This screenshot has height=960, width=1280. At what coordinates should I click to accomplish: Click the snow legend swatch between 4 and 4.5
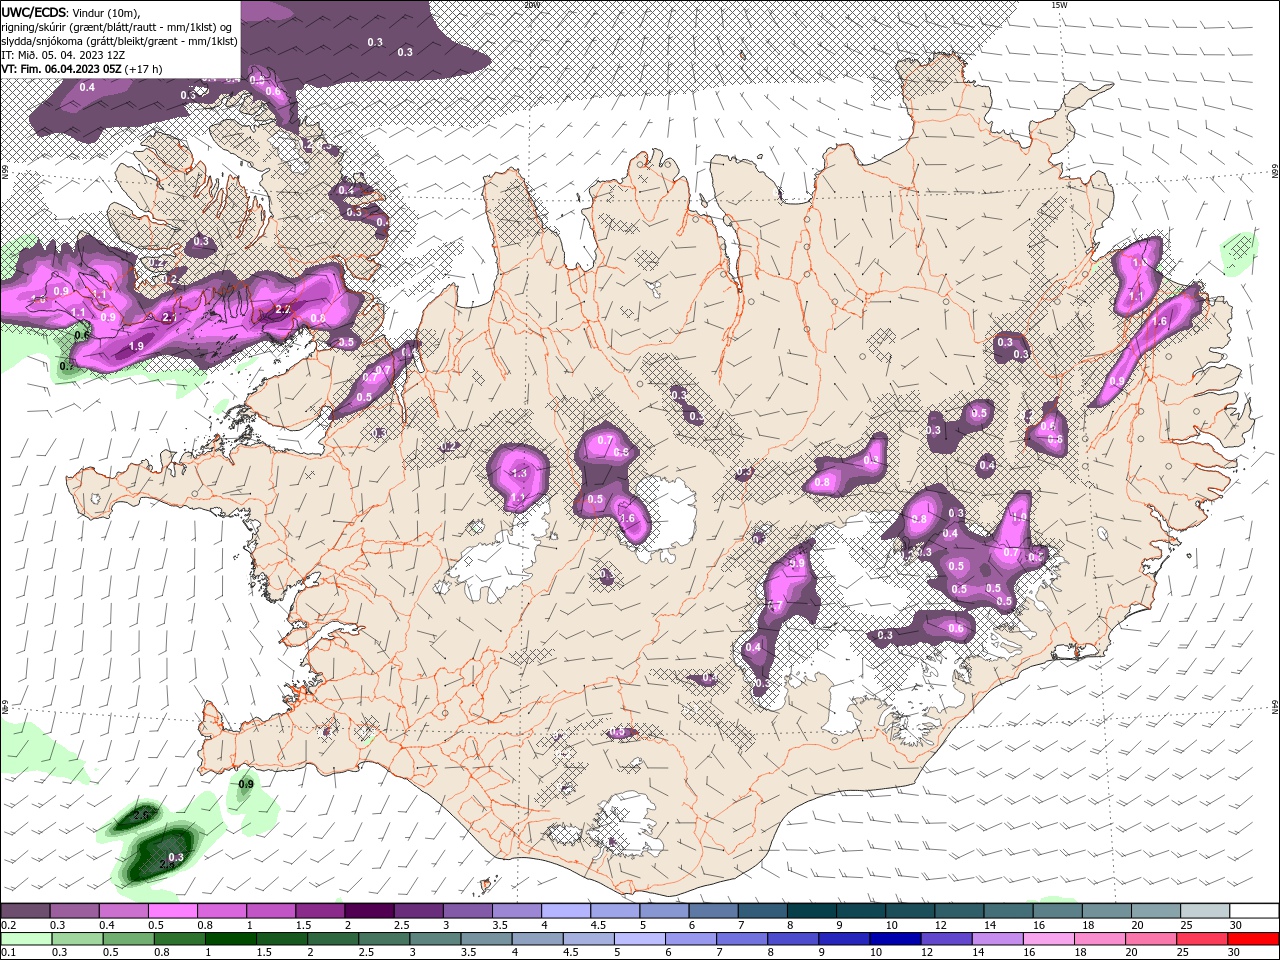pos(565,911)
